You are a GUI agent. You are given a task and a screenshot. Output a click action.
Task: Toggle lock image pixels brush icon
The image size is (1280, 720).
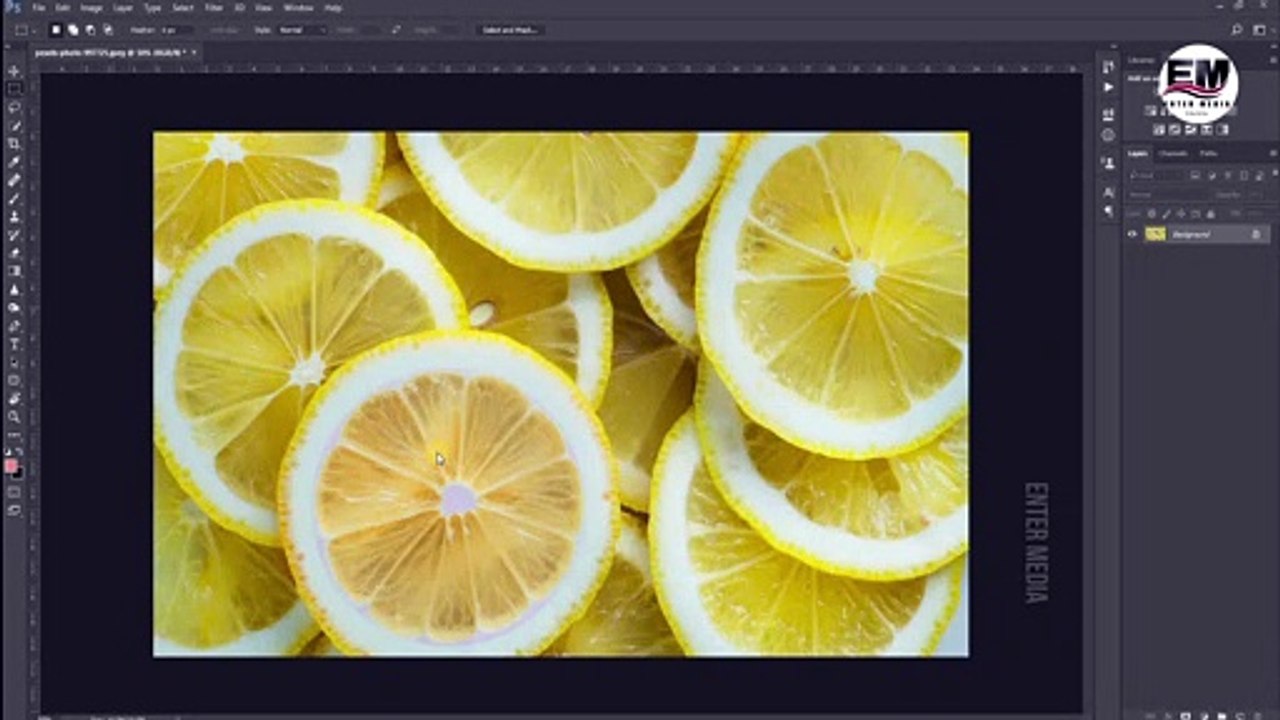click(1166, 214)
